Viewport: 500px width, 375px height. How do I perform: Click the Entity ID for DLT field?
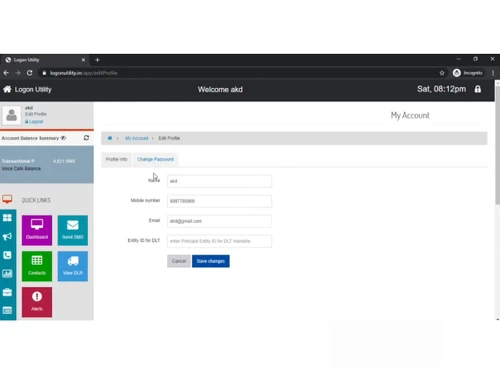tap(219, 241)
